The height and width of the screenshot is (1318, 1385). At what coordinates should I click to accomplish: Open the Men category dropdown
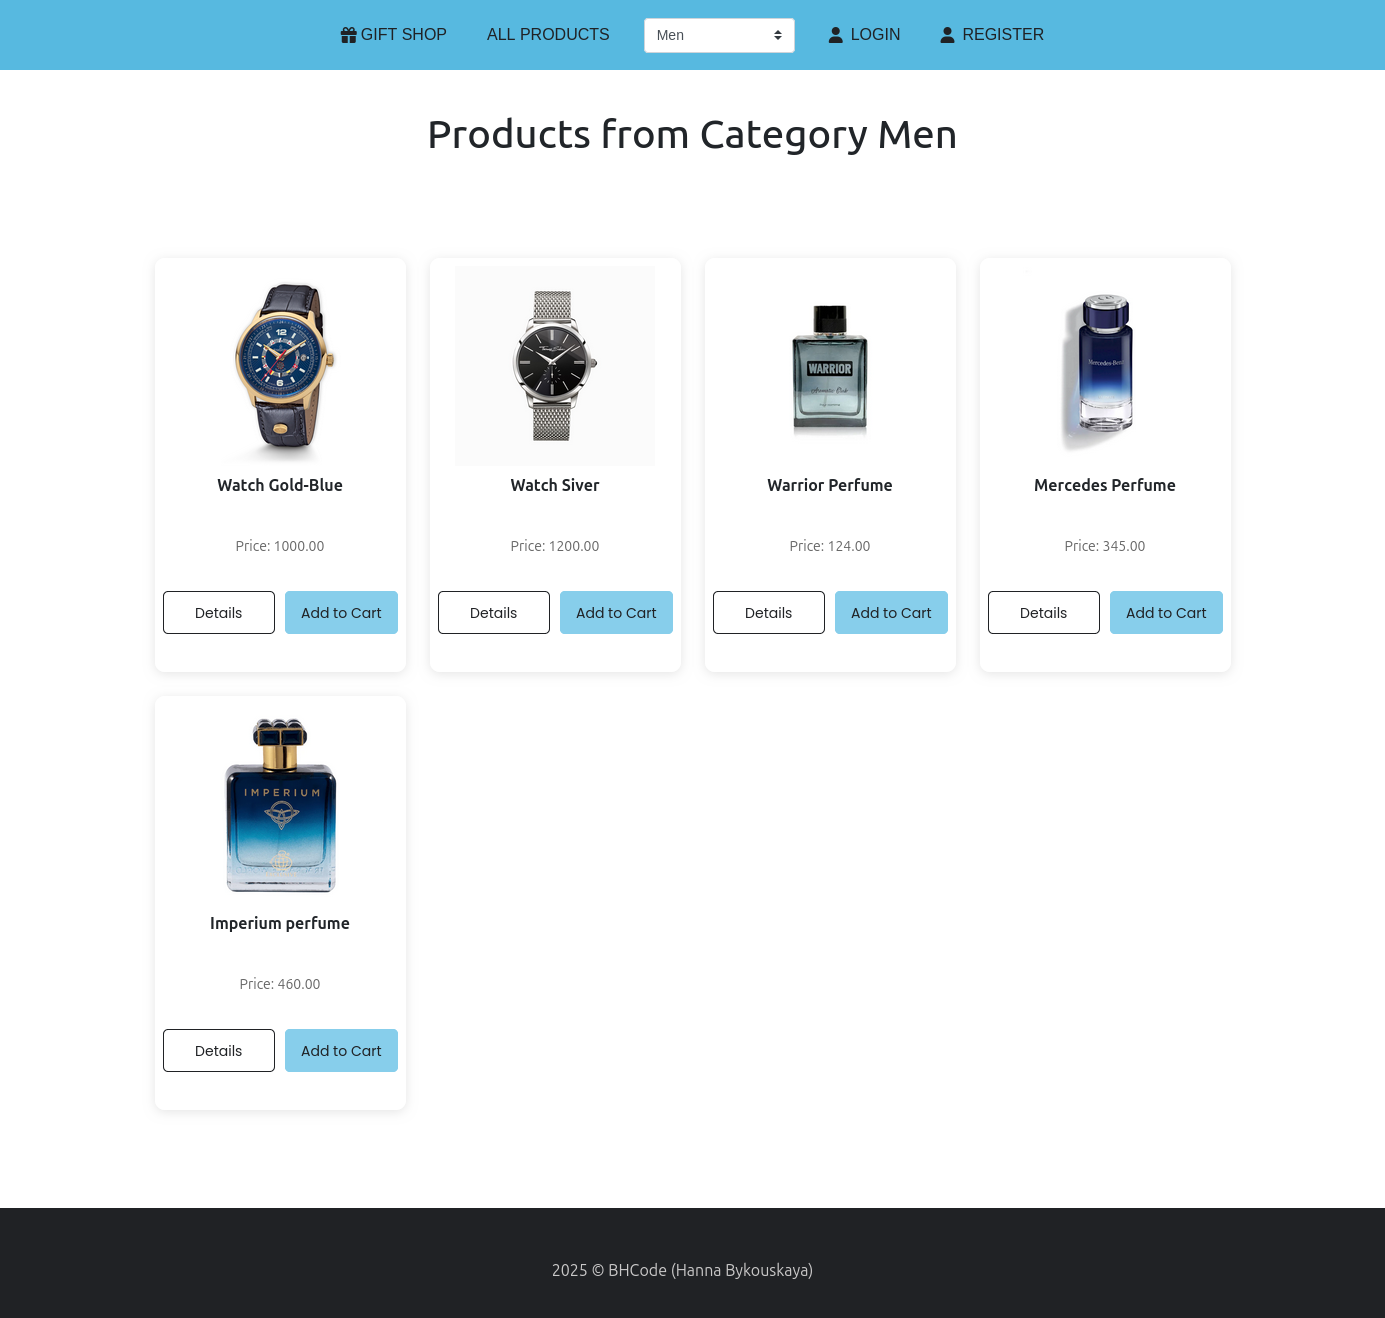click(719, 35)
